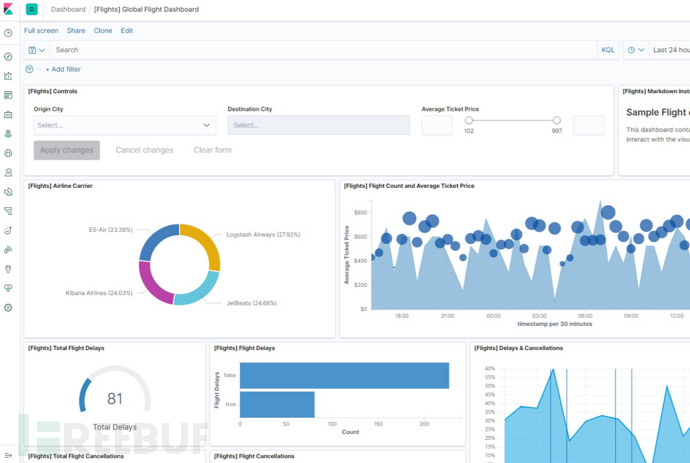
Task: Open Canvas icon in sidebar
Action: pos(8,114)
